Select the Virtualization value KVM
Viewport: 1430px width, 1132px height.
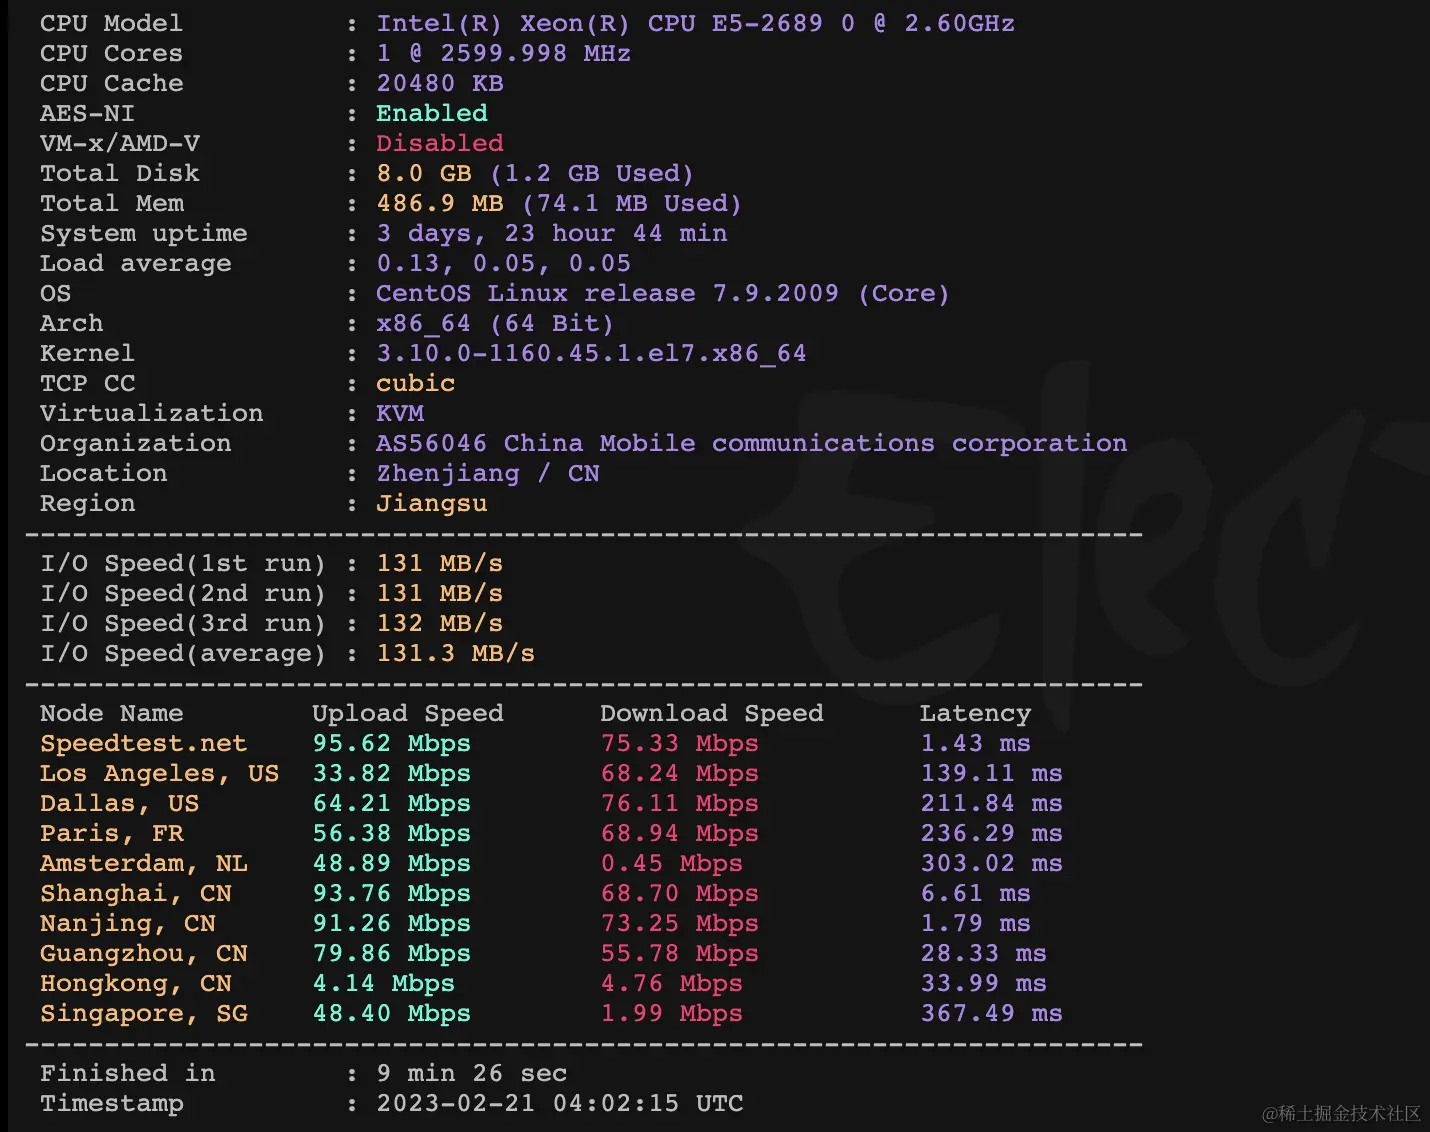coord(400,413)
